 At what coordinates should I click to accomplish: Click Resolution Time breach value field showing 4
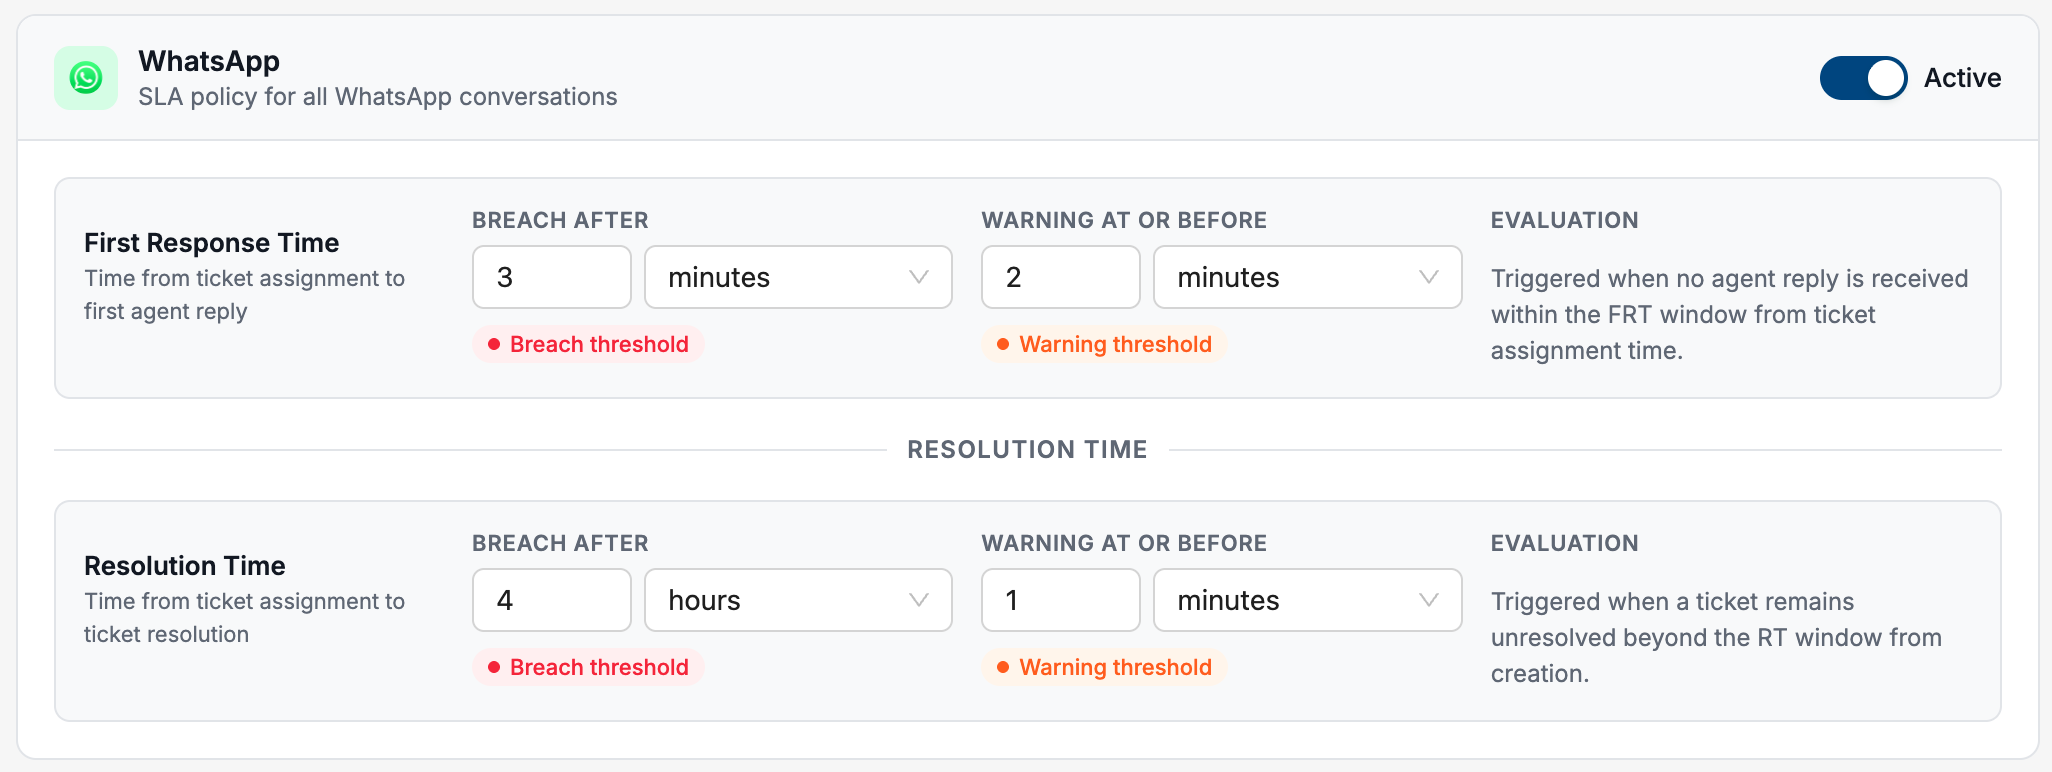(552, 600)
